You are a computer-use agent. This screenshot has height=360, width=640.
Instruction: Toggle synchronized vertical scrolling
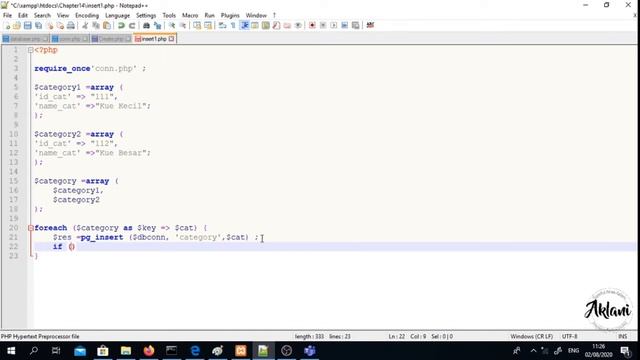click(197, 26)
